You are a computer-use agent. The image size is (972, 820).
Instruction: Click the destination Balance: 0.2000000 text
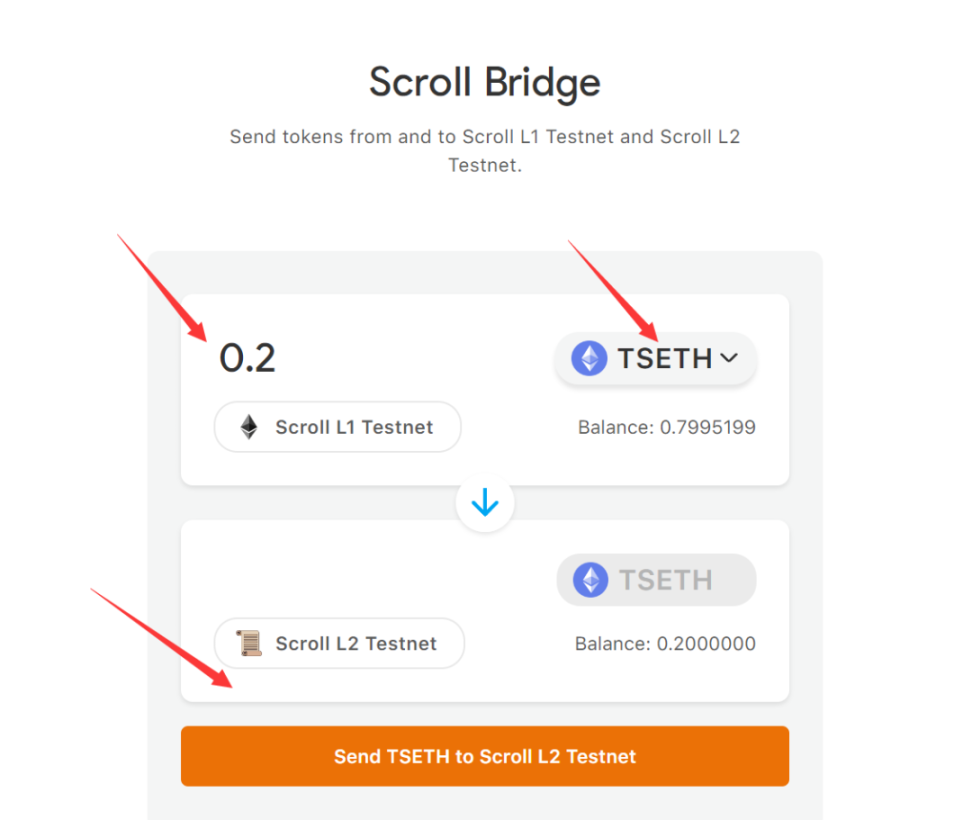click(665, 643)
